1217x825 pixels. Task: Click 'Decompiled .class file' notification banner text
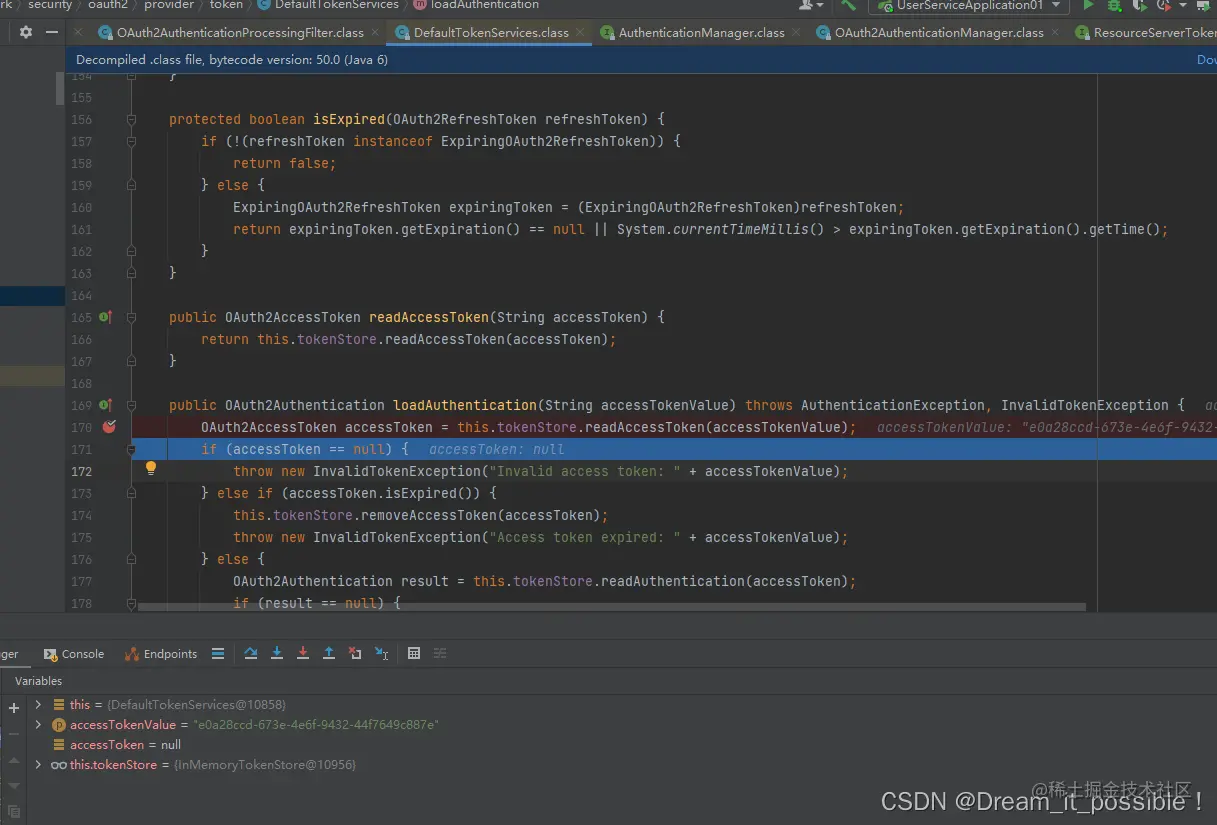232,60
